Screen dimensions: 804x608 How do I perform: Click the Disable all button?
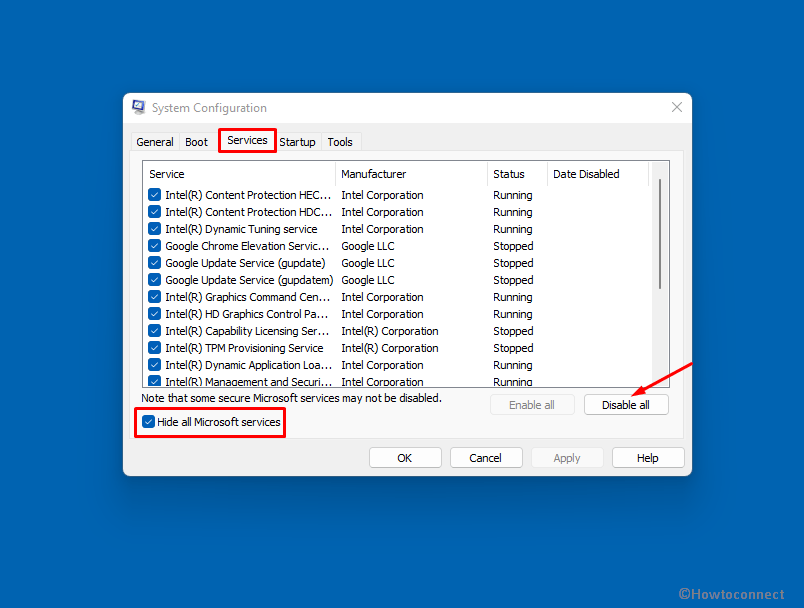click(x=626, y=404)
